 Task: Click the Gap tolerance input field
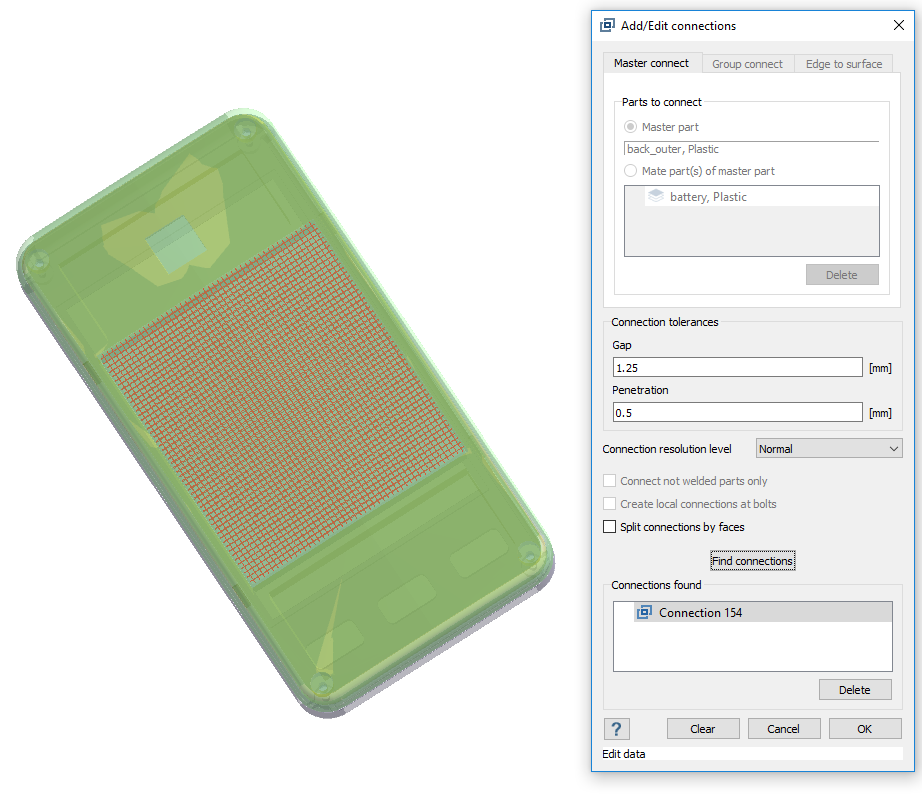737,368
